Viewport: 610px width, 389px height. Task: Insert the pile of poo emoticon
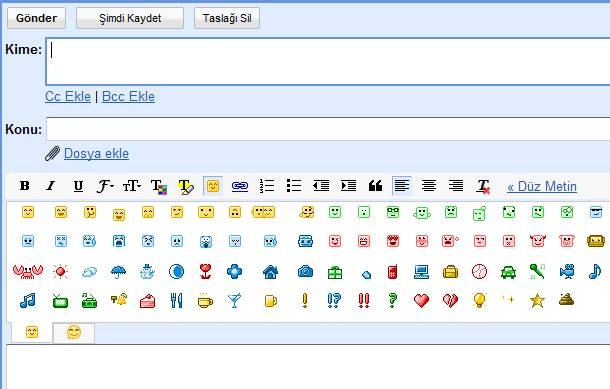pyautogui.click(x=566, y=300)
